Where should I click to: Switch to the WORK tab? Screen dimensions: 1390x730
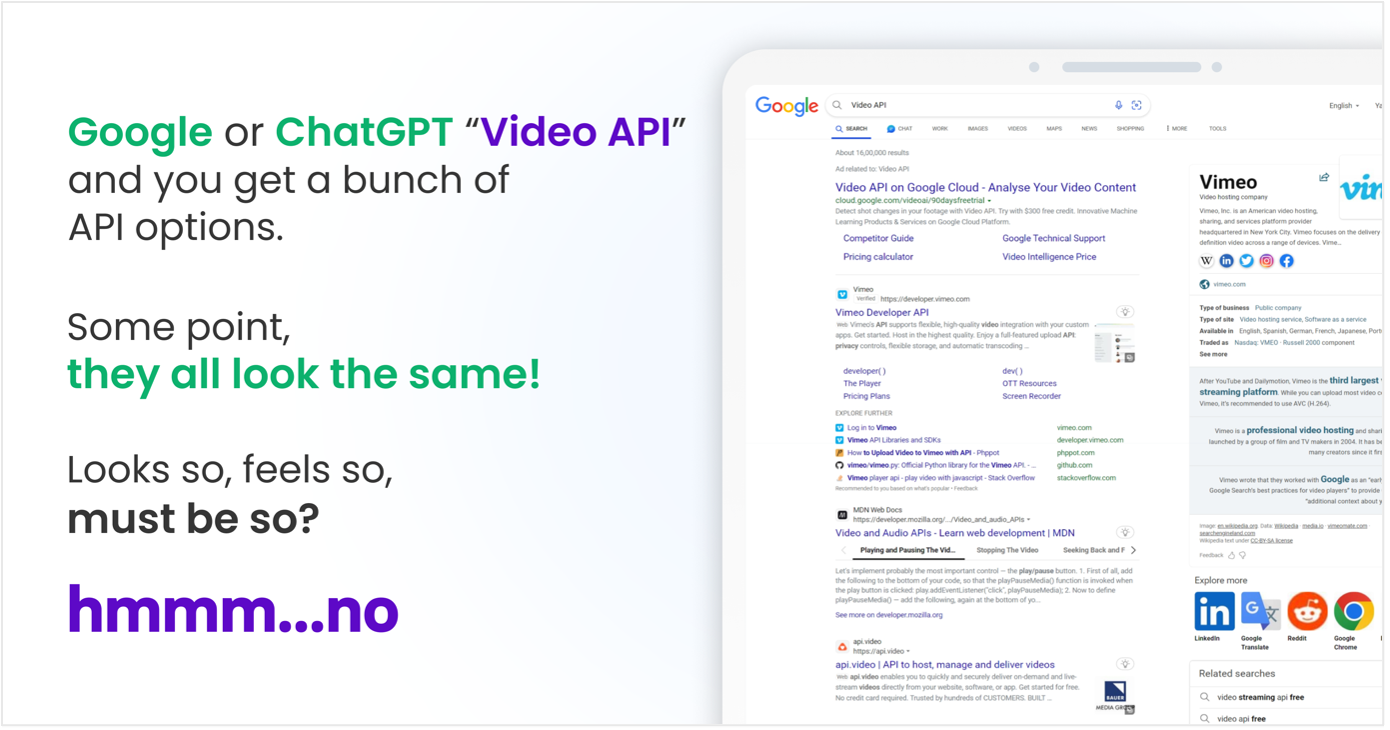click(939, 128)
